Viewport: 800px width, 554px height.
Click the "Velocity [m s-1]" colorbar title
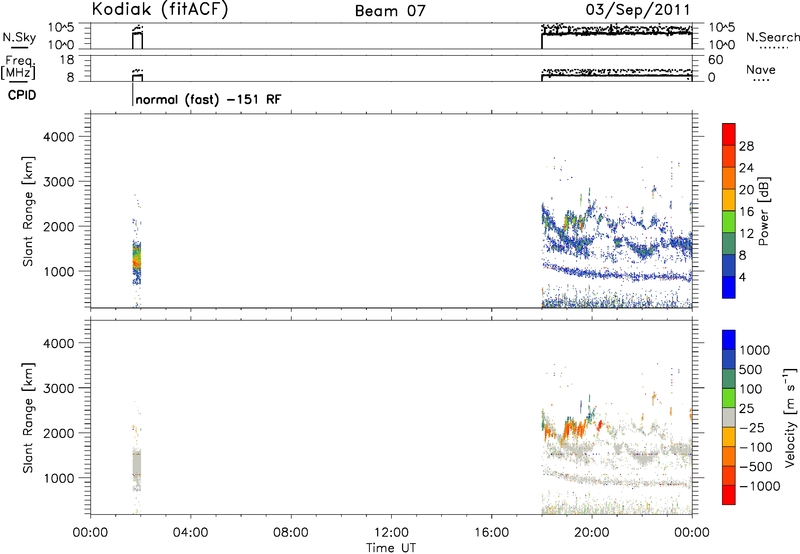coord(790,417)
